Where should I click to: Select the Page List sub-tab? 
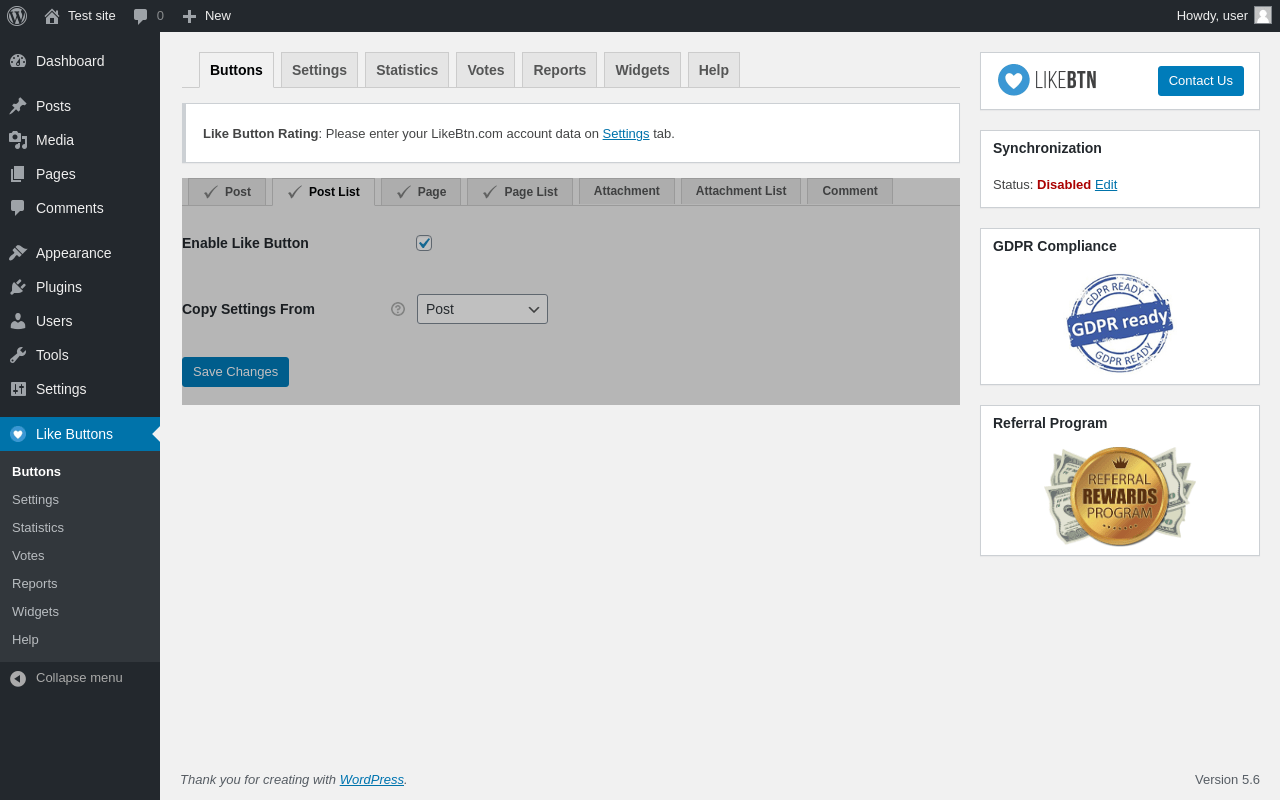pos(520,192)
